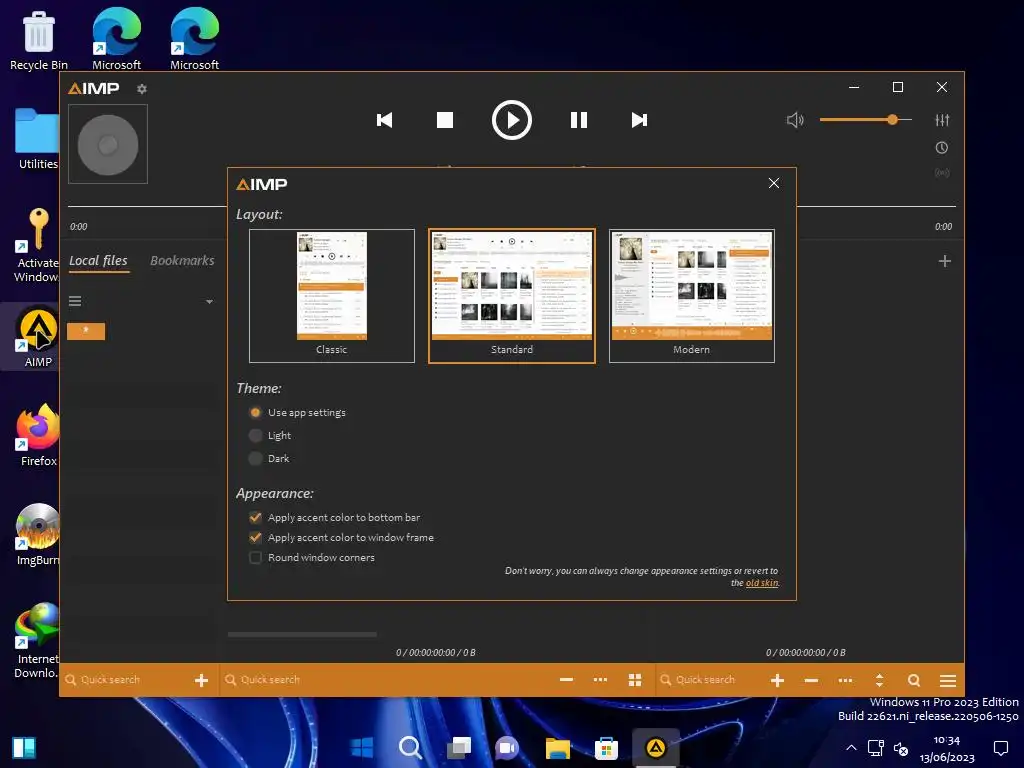
Task: Stop playback with the stop button
Action: [x=445, y=120]
